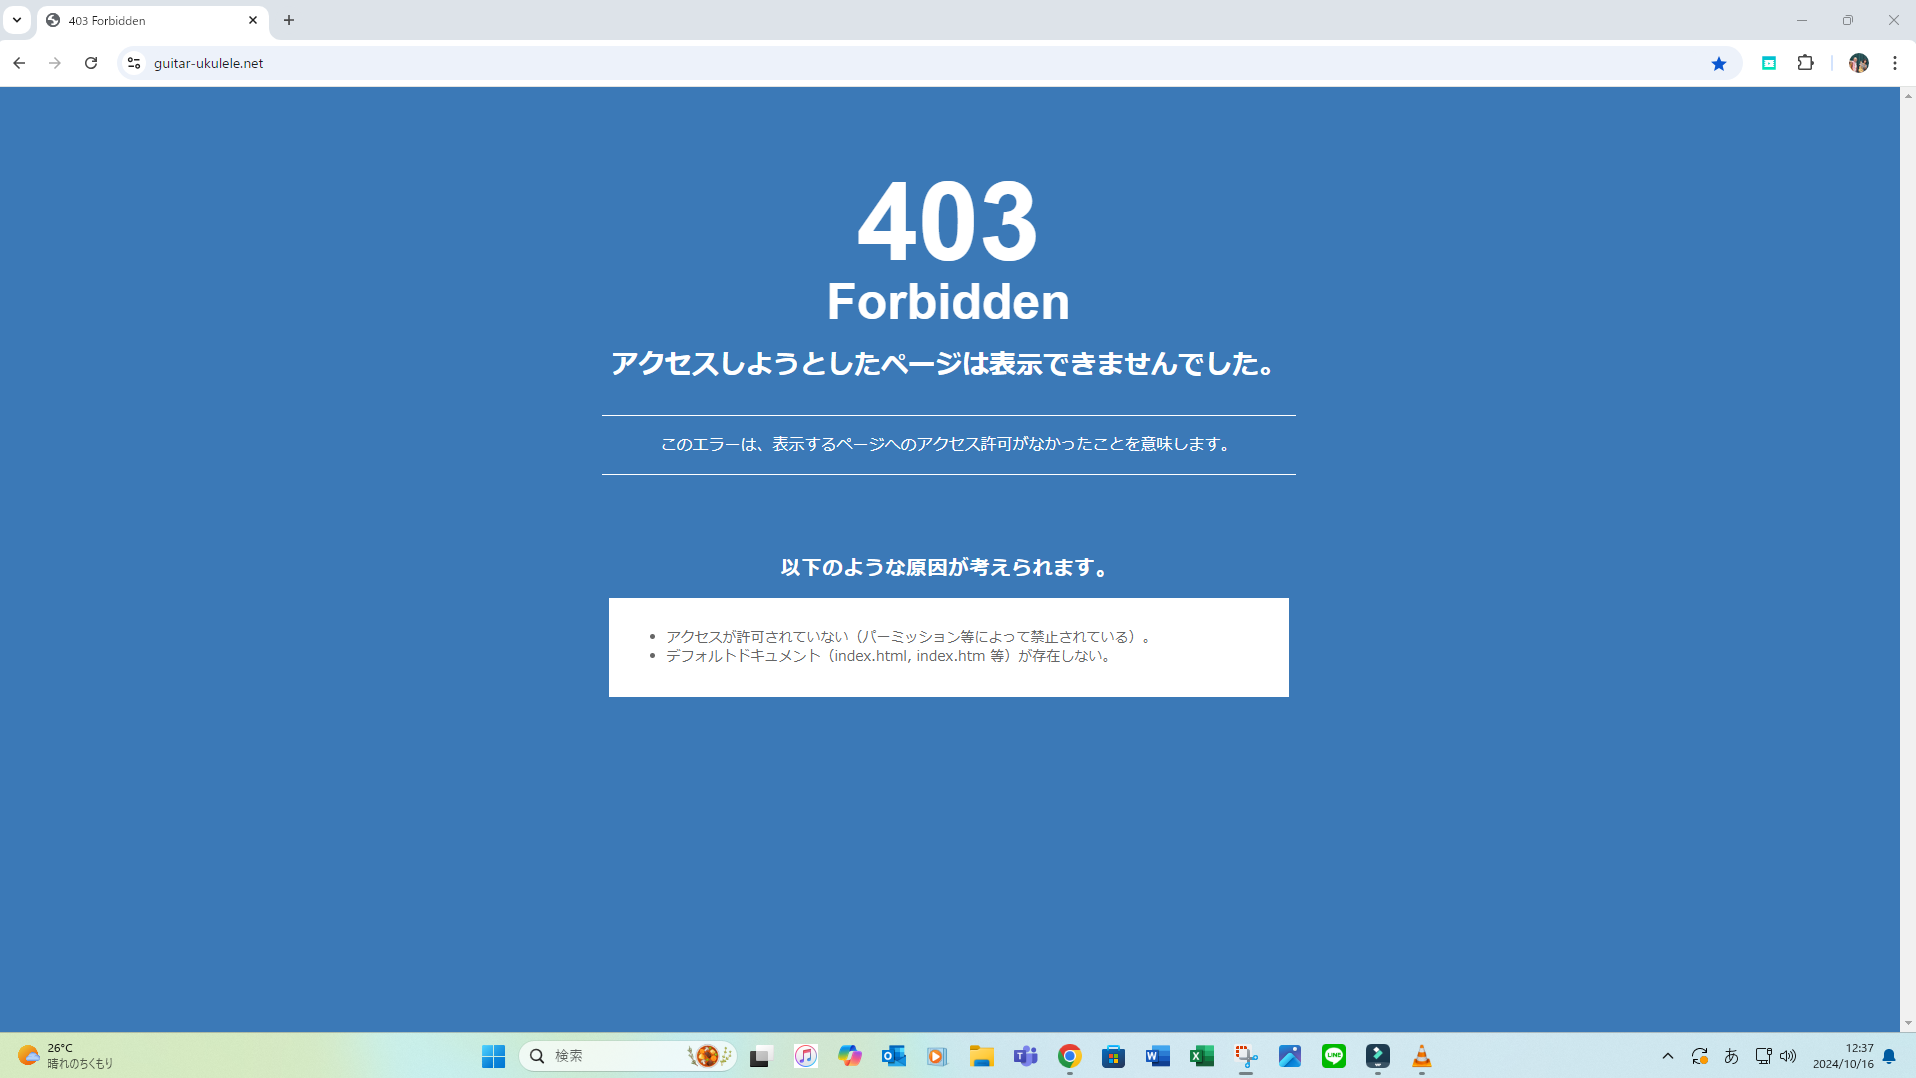Open the LINE app from taskbar

tap(1333, 1056)
